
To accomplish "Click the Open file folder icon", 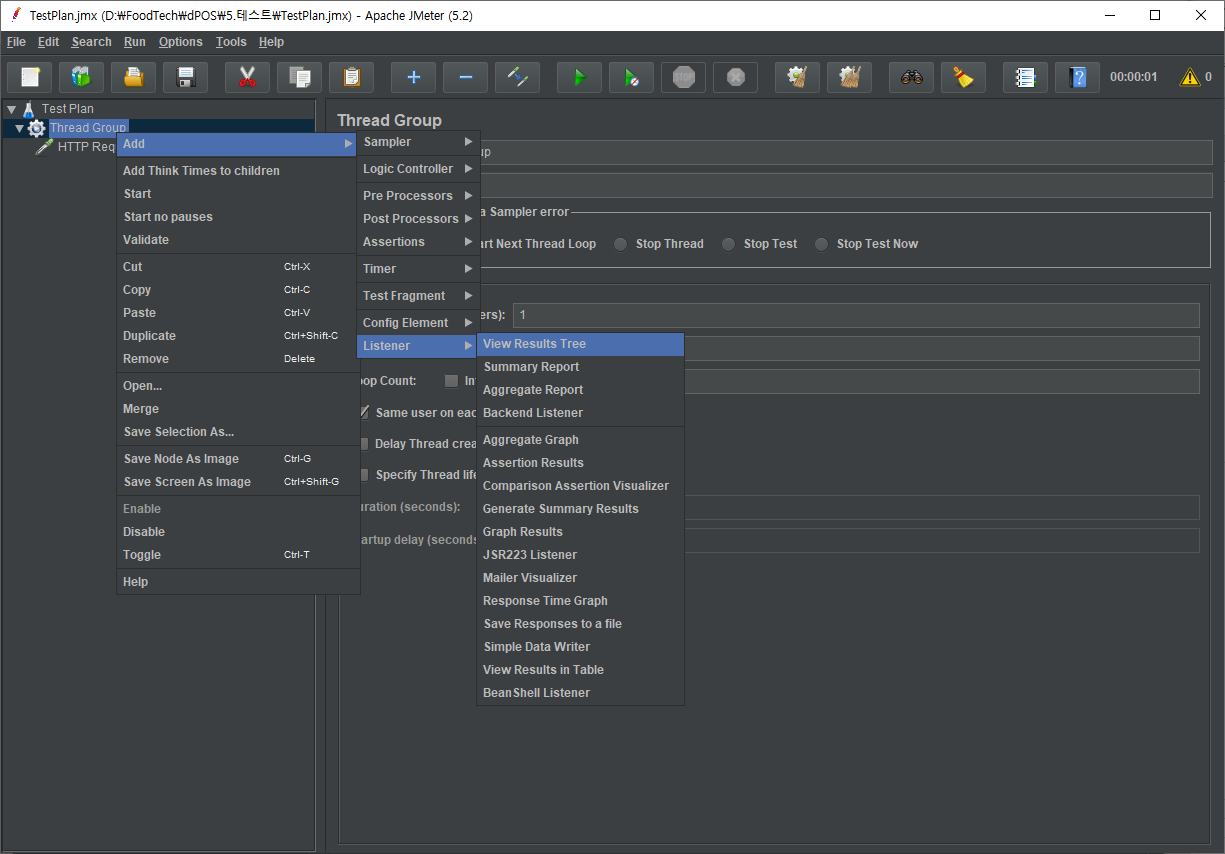I will click(x=134, y=77).
